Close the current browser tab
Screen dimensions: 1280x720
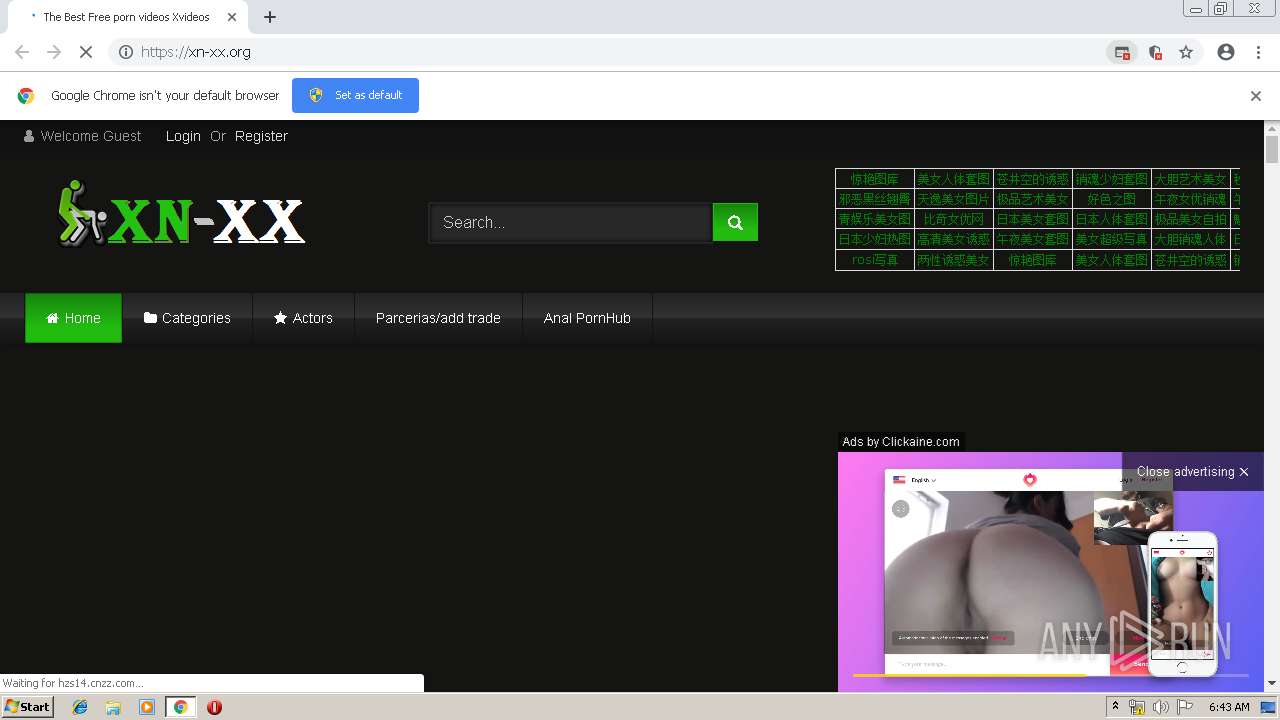click(232, 17)
